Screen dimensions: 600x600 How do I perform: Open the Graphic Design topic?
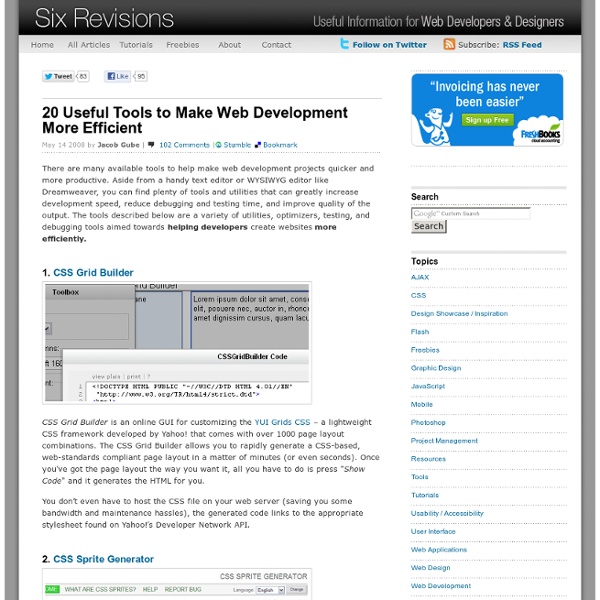[x=436, y=368]
